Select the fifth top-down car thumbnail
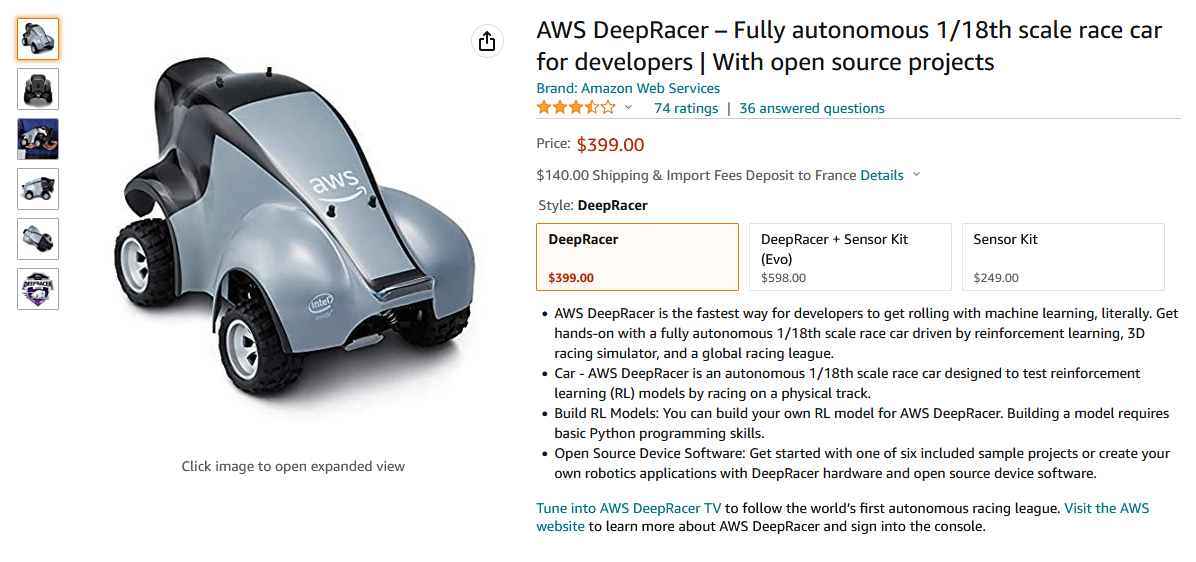The width and height of the screenshot is (1196, 562). point(38,239)
